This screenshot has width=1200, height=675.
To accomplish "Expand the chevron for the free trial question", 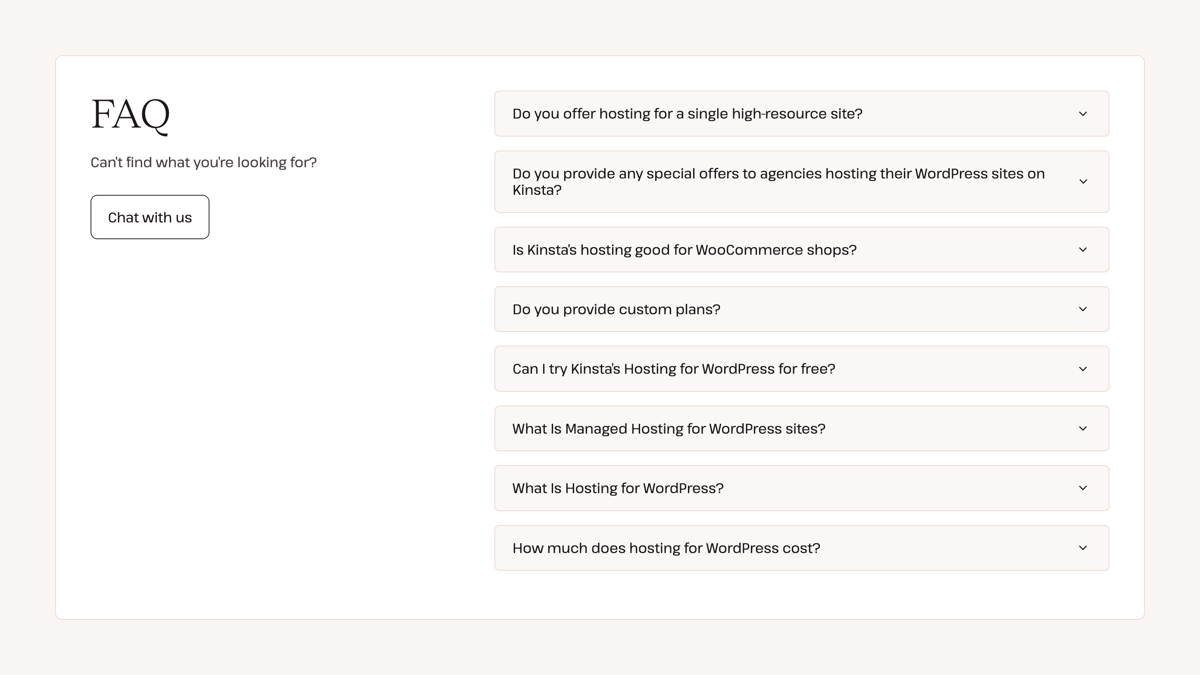I will tap(1082, 368).
